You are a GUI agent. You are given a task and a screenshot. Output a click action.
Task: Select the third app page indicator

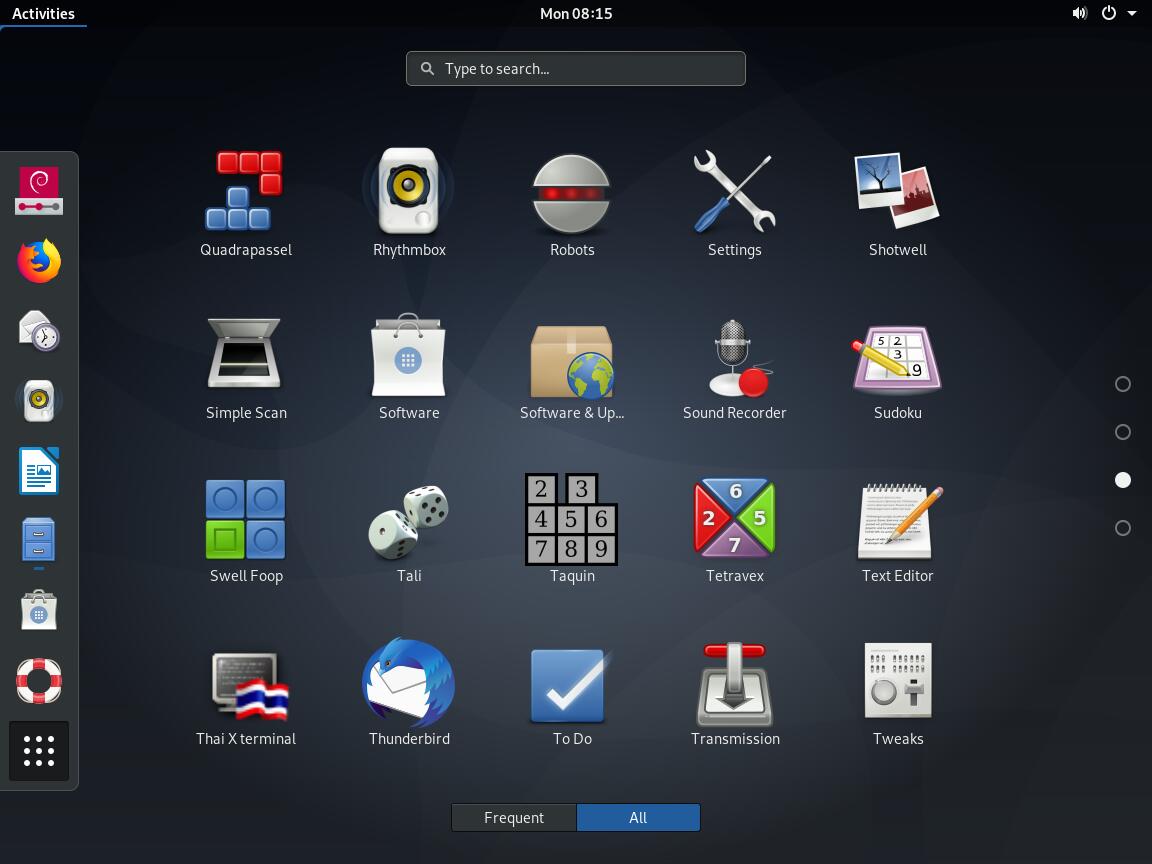[x=1123, y=480]
